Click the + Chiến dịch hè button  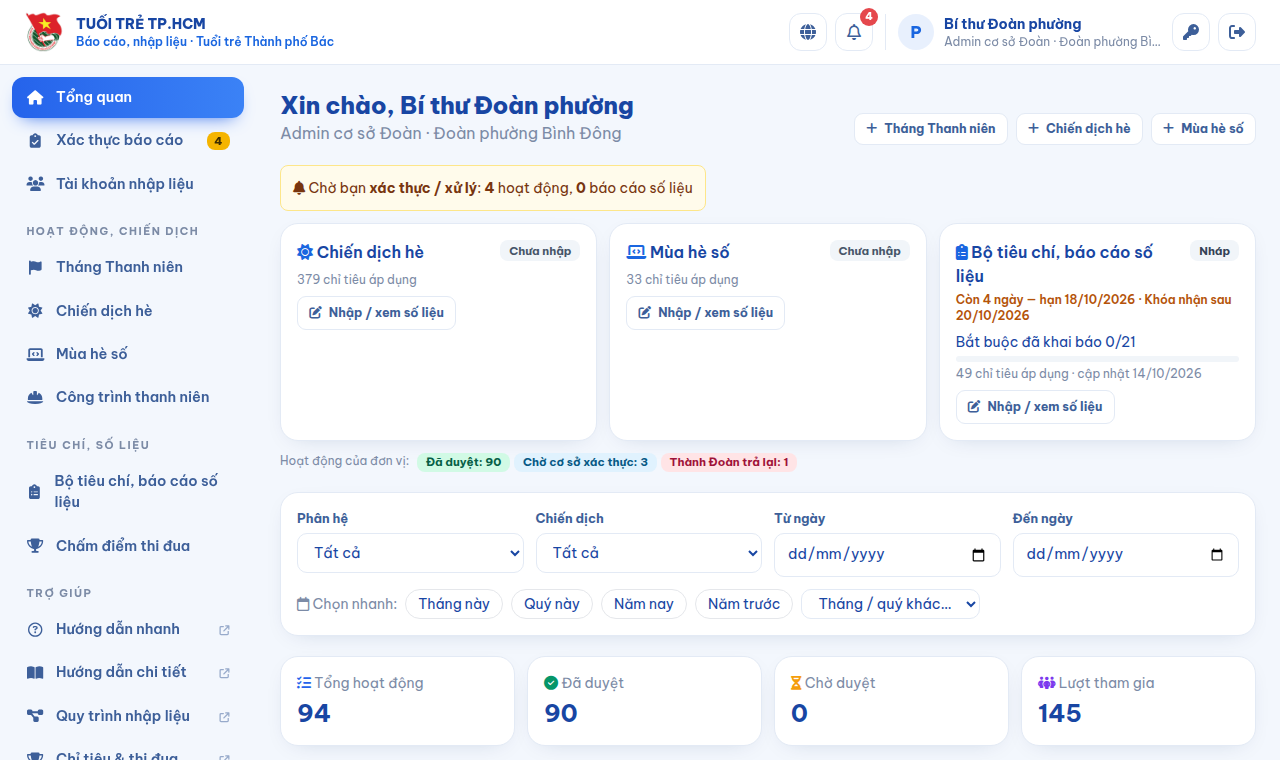(x=1079, y=129)
